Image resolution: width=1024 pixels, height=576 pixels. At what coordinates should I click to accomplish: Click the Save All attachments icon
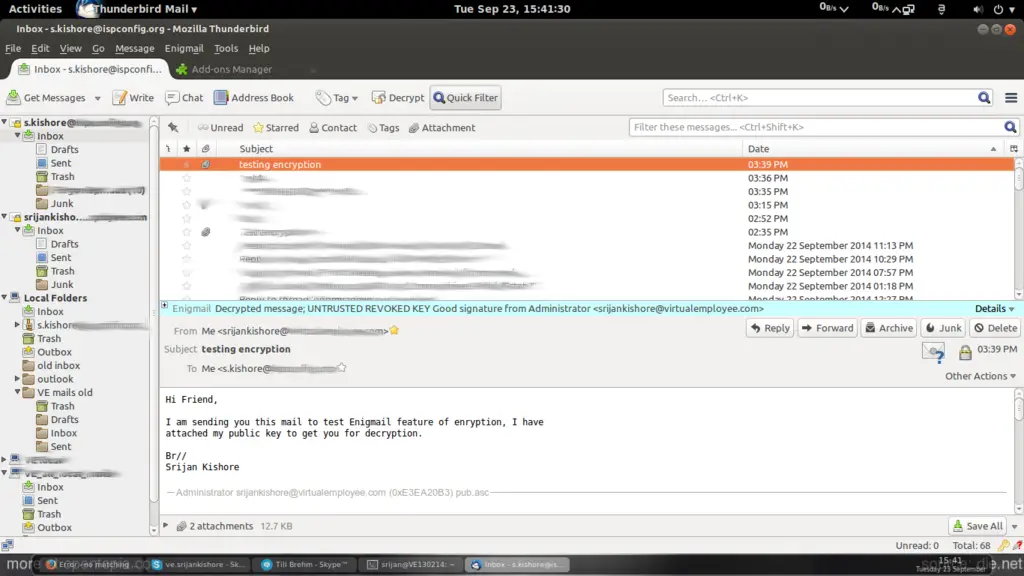[957, 526]
